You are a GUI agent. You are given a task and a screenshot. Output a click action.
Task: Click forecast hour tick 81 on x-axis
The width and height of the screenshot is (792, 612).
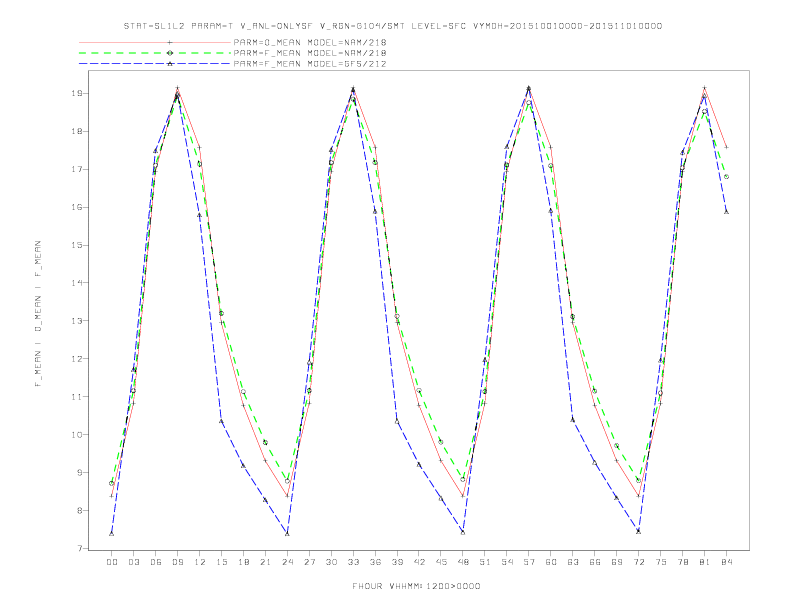click(705, 562)
